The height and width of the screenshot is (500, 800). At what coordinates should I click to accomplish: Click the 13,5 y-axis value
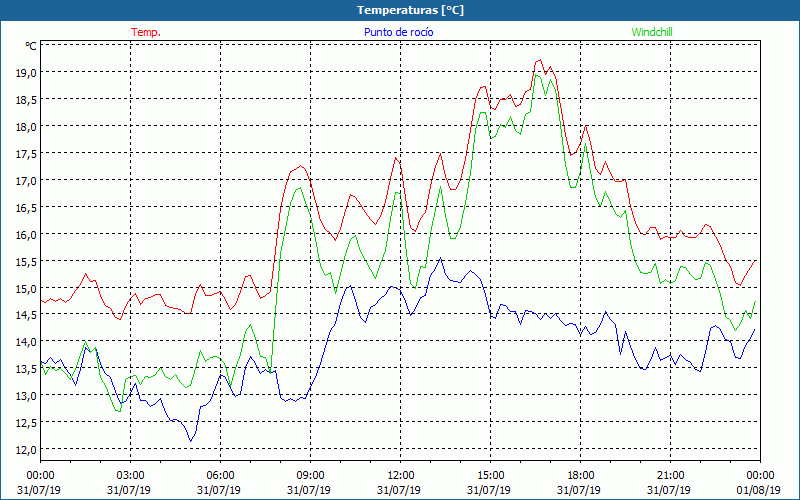[26, 369]
